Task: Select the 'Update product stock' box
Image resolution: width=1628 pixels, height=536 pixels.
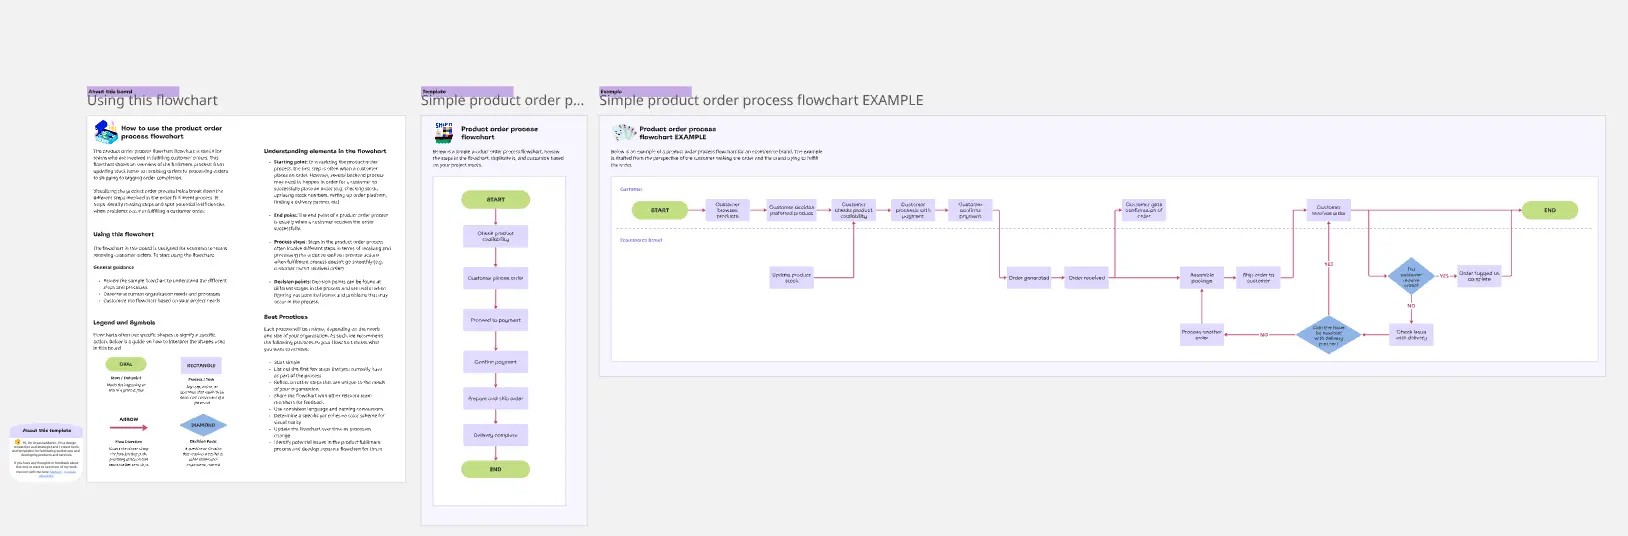Action: tap(791, 278)
